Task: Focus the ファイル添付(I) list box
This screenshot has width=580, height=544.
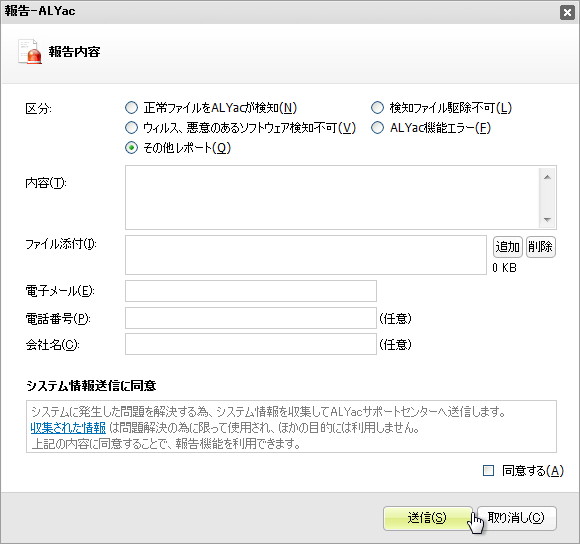Action: click(x=306, y=255)
